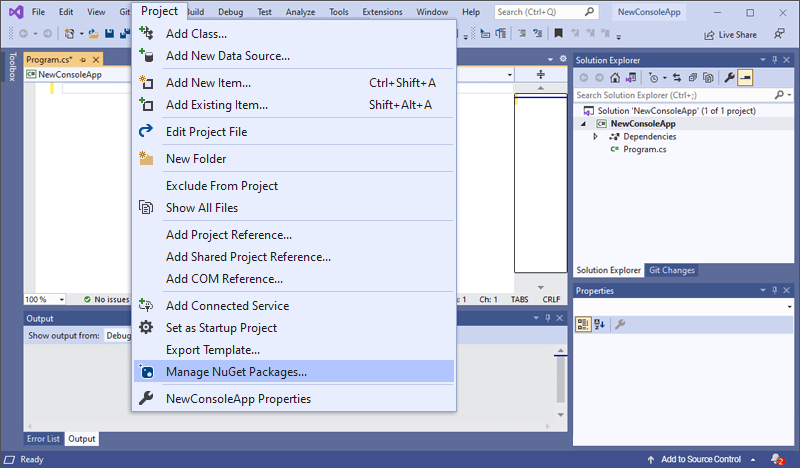
Task: Close the Program.cs tab
Action: 95,60
